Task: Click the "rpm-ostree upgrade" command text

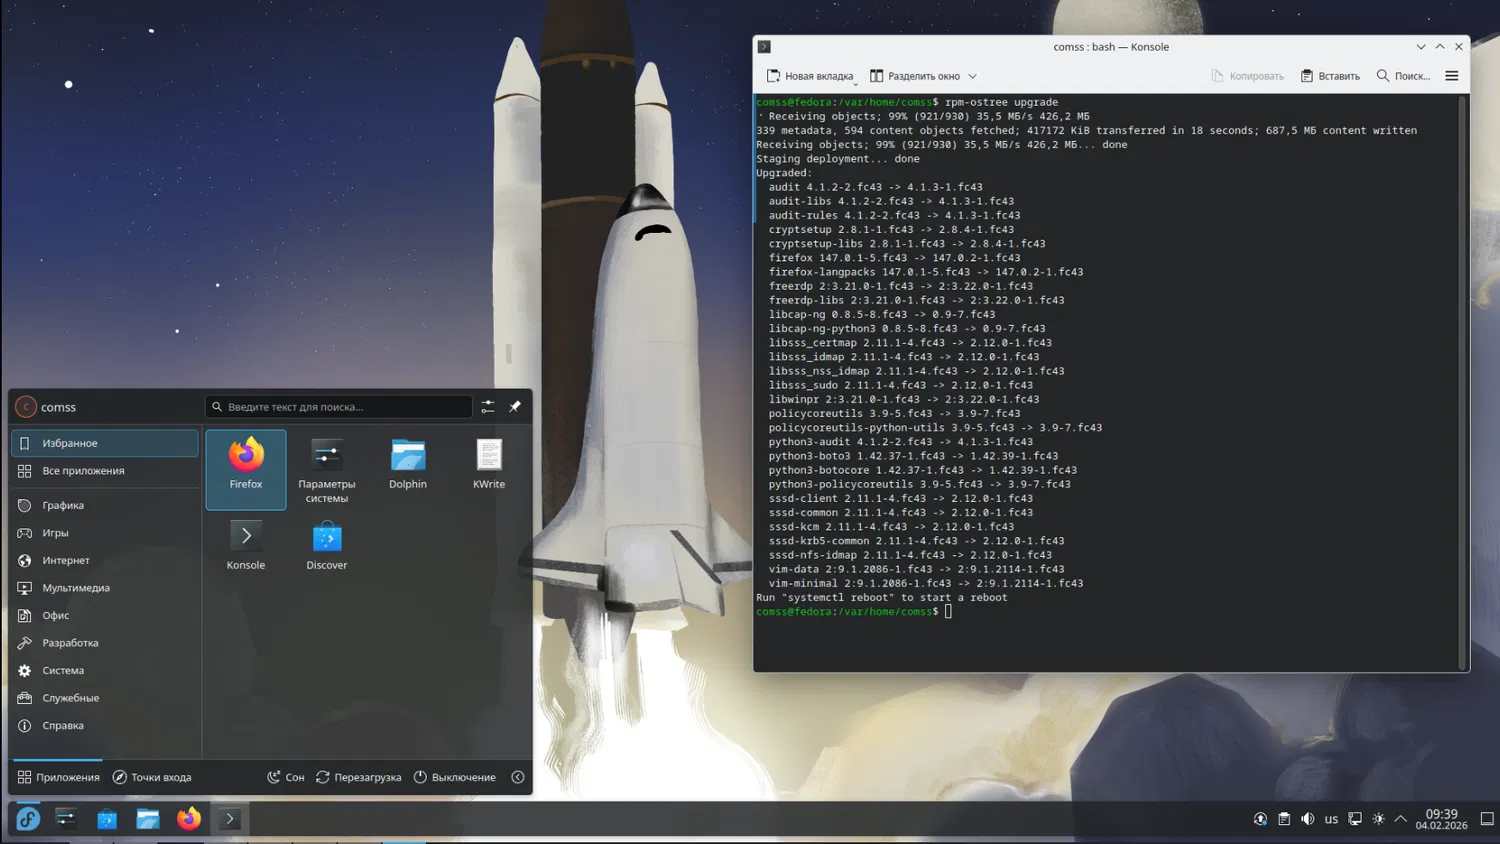Action: pyautogui.click(x=1001, y=102)
